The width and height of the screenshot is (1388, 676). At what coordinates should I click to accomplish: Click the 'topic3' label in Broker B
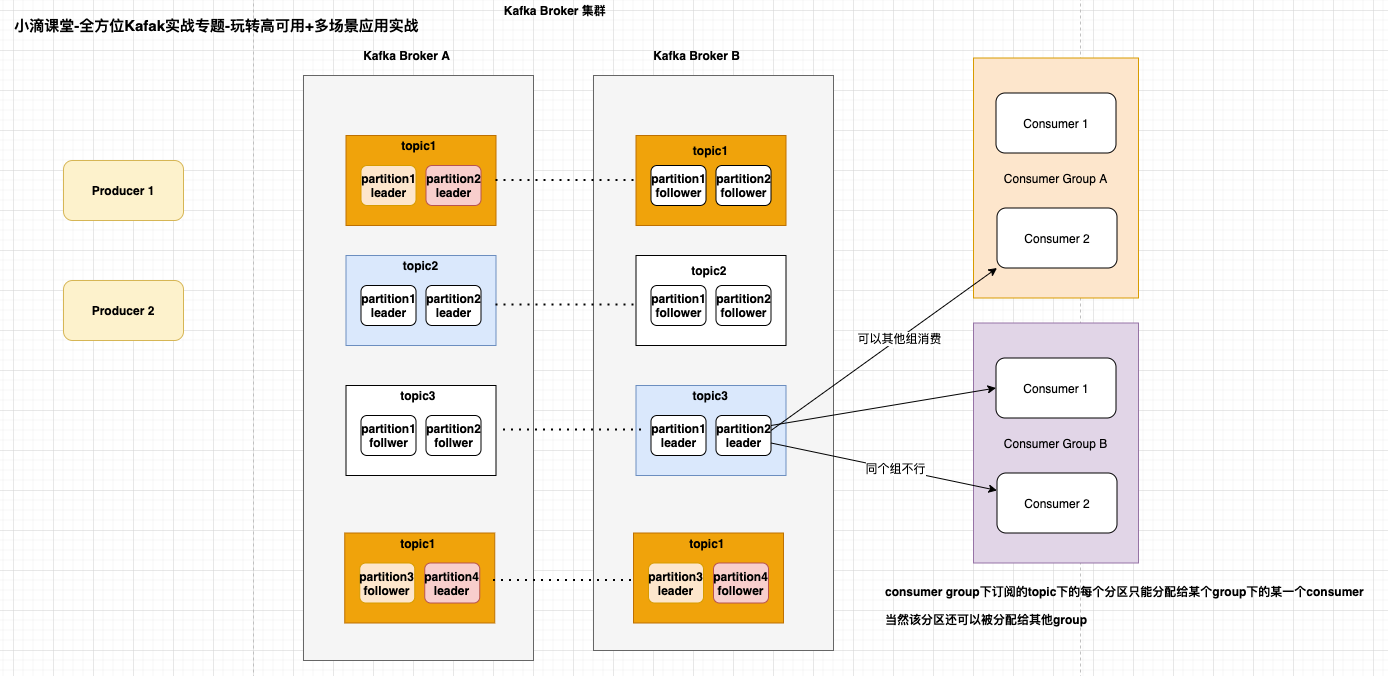tap(710, 396)
